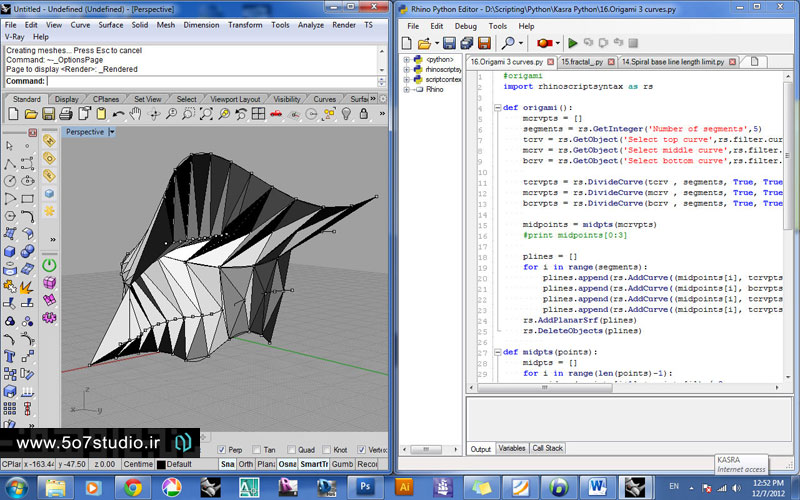
Task: Enable the Quad osnap checkbox
Action: pos(290,450)
